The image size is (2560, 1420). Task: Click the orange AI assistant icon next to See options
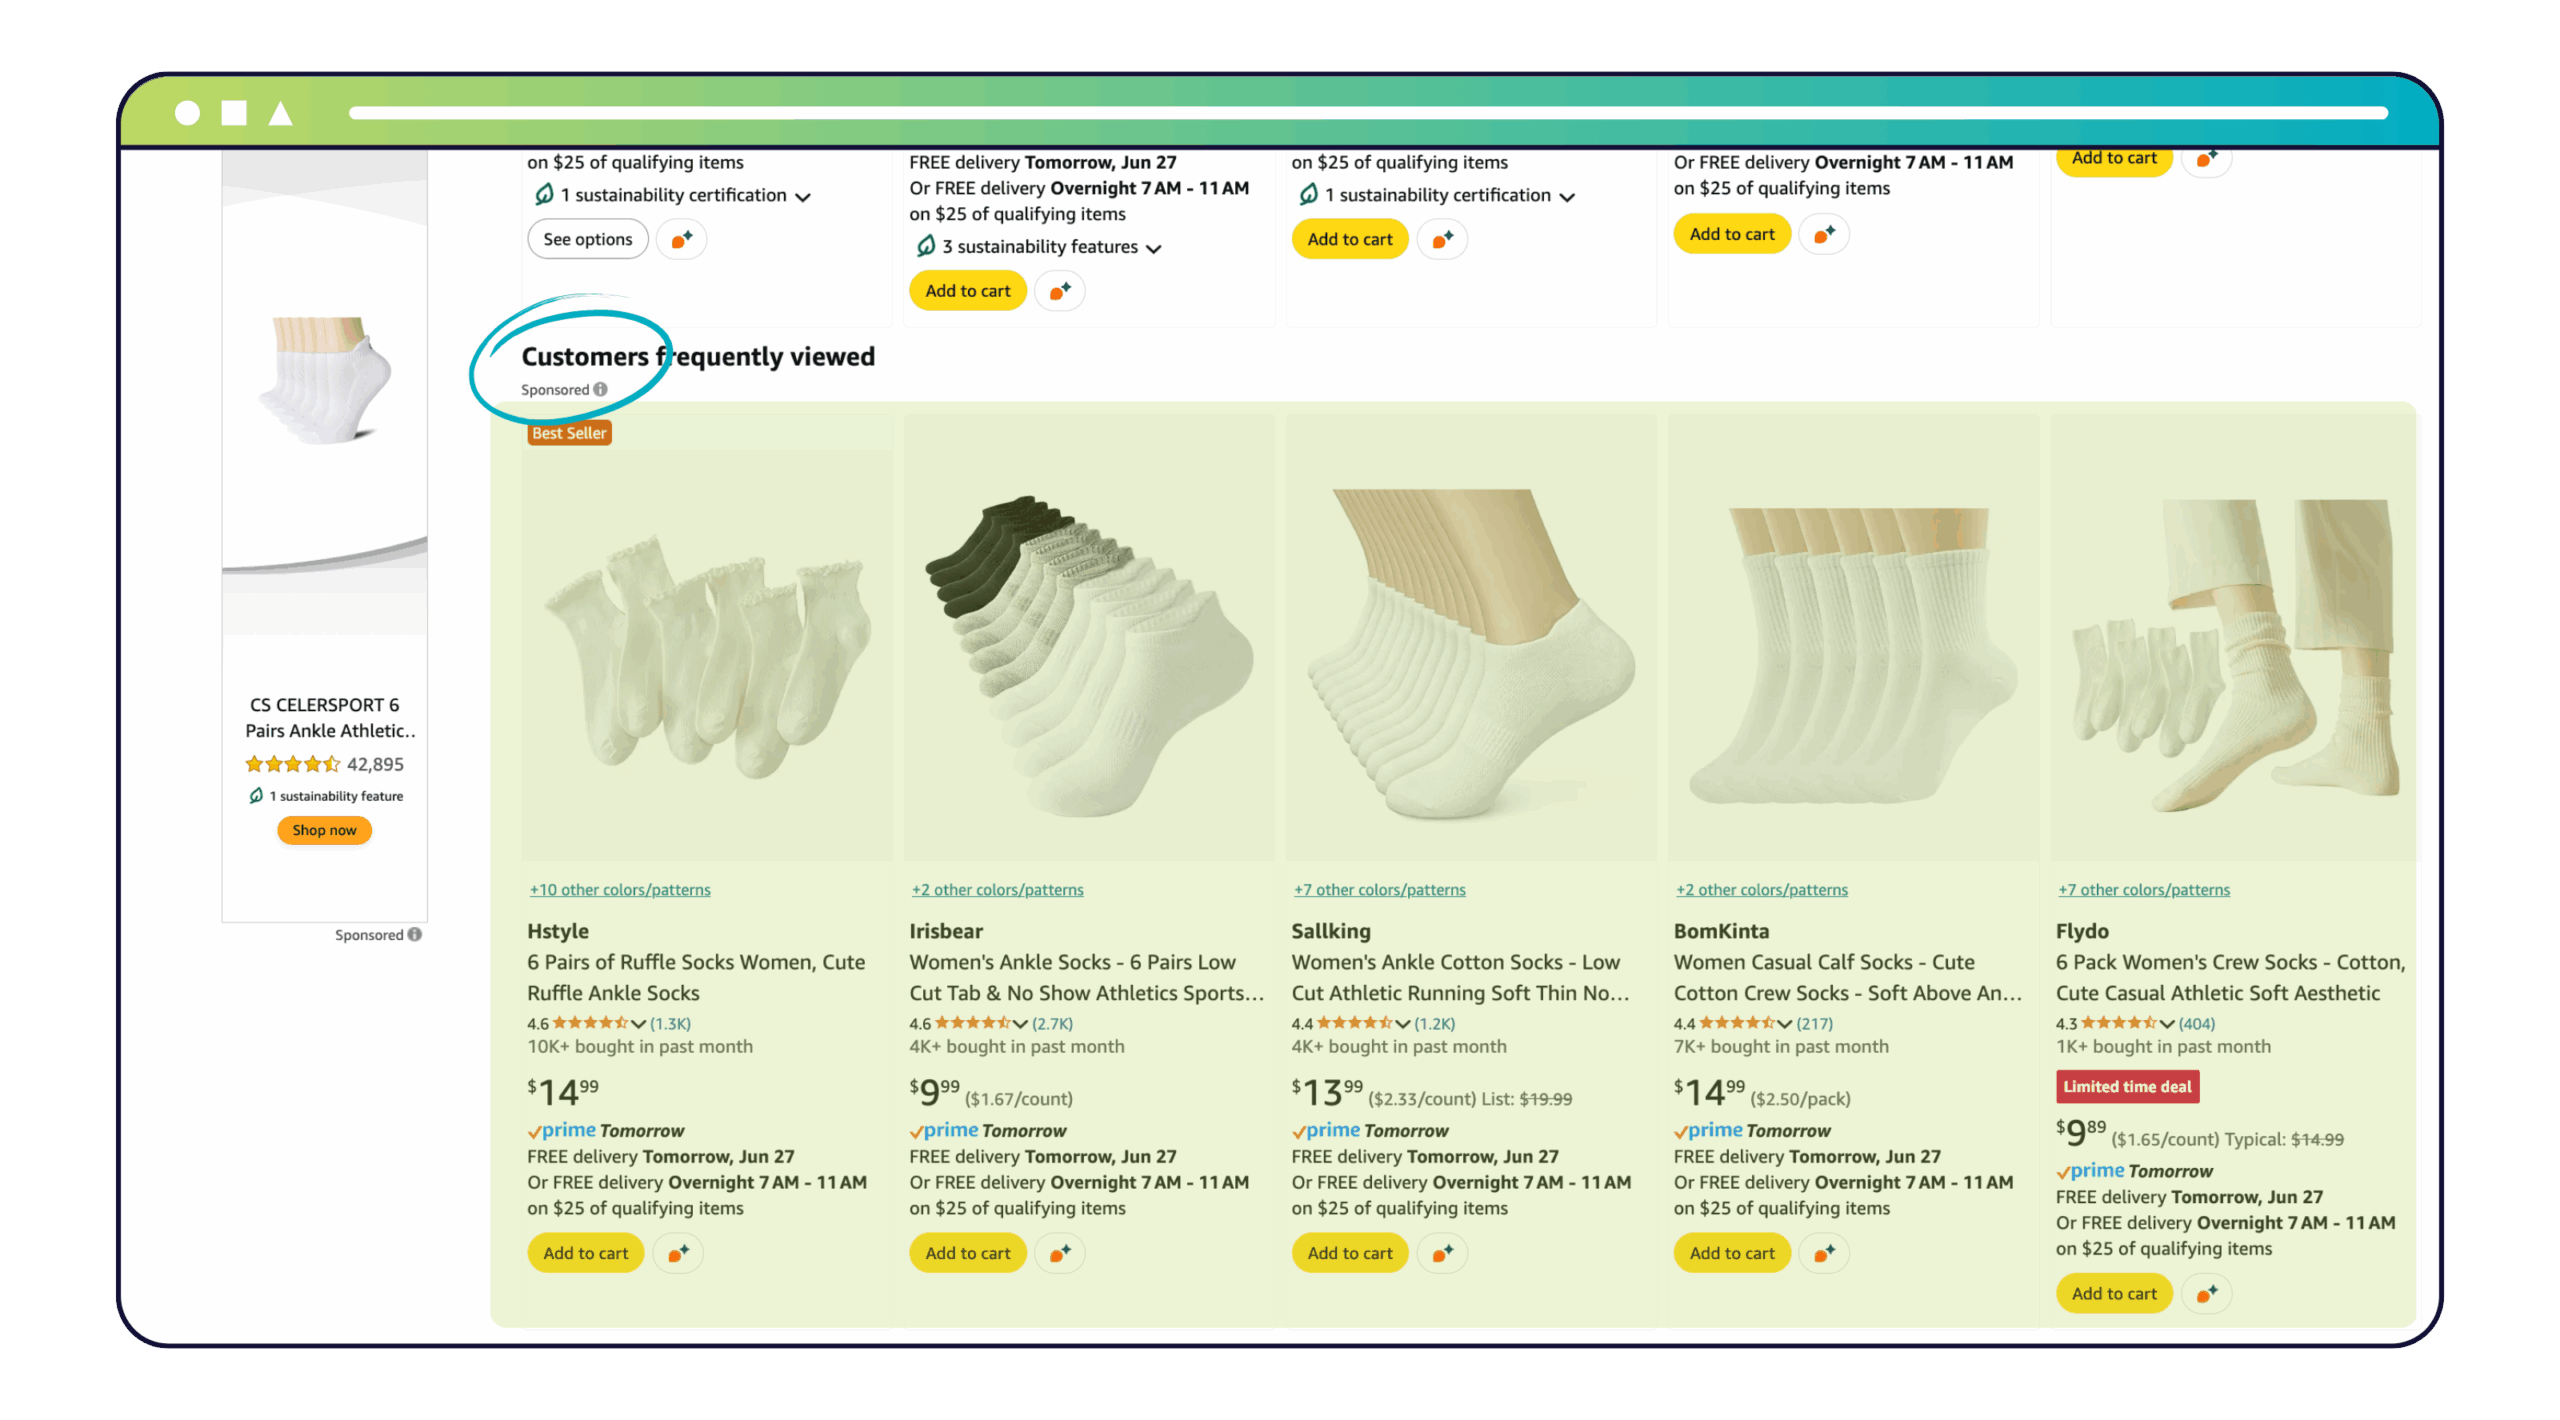681,239
